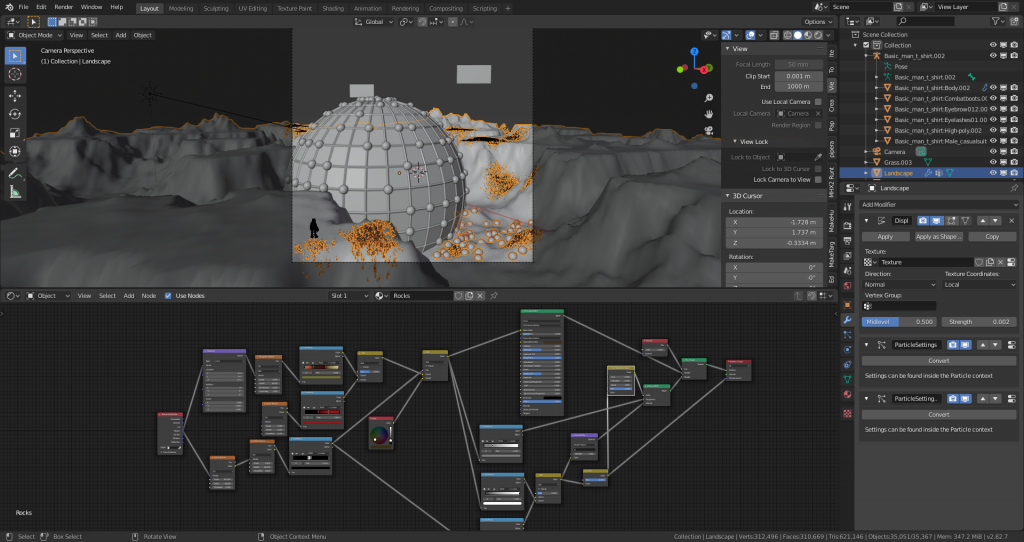The height and width of the screenshot is (542, 1024).
Task: Open the Modifiers wrench properties tab
Action: pos(847,319)
